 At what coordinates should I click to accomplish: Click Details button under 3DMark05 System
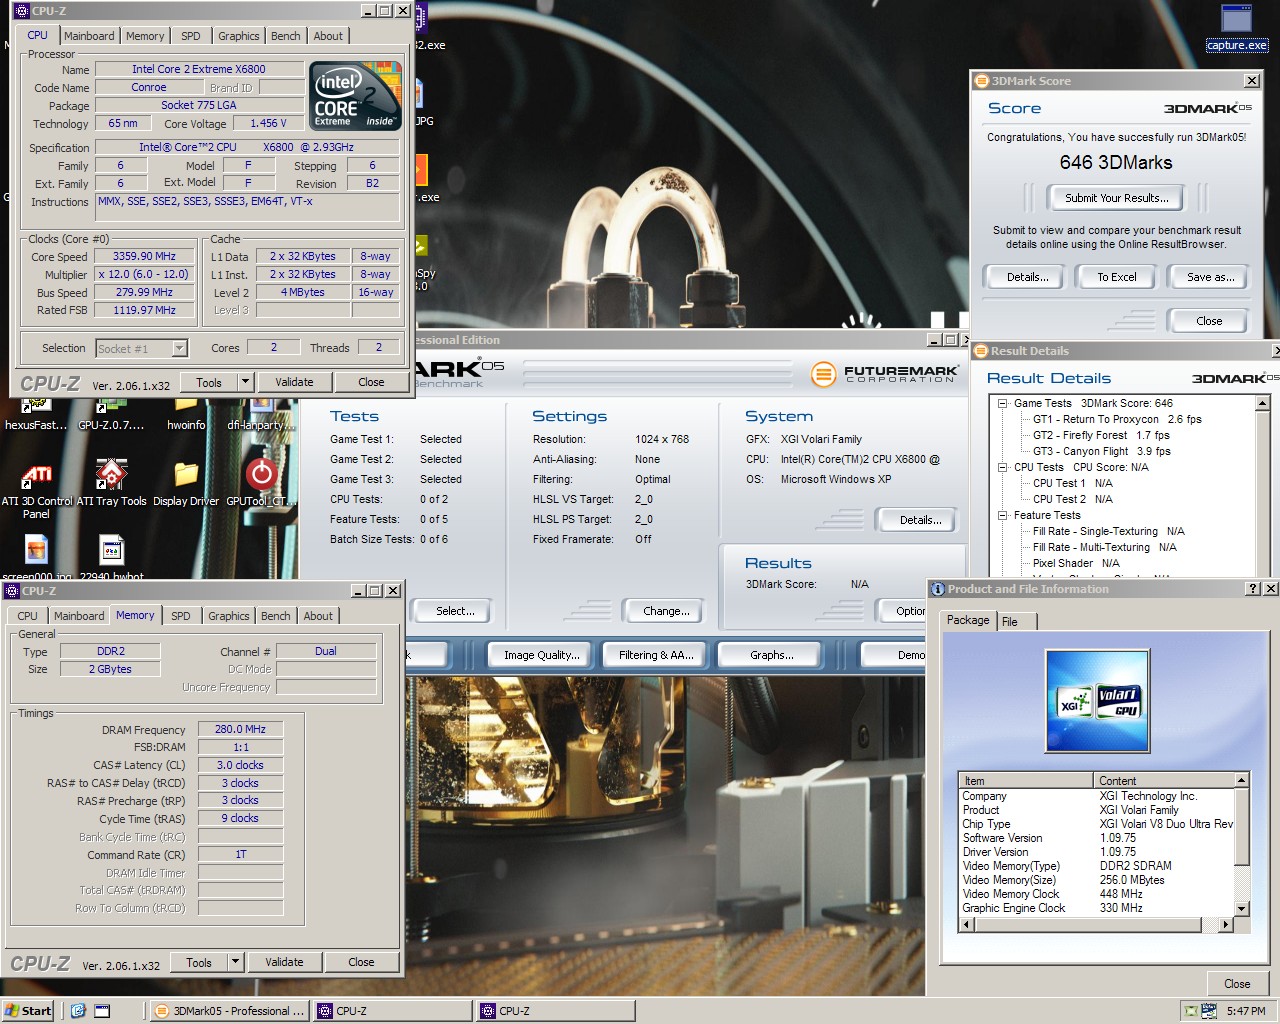point(920,520)
